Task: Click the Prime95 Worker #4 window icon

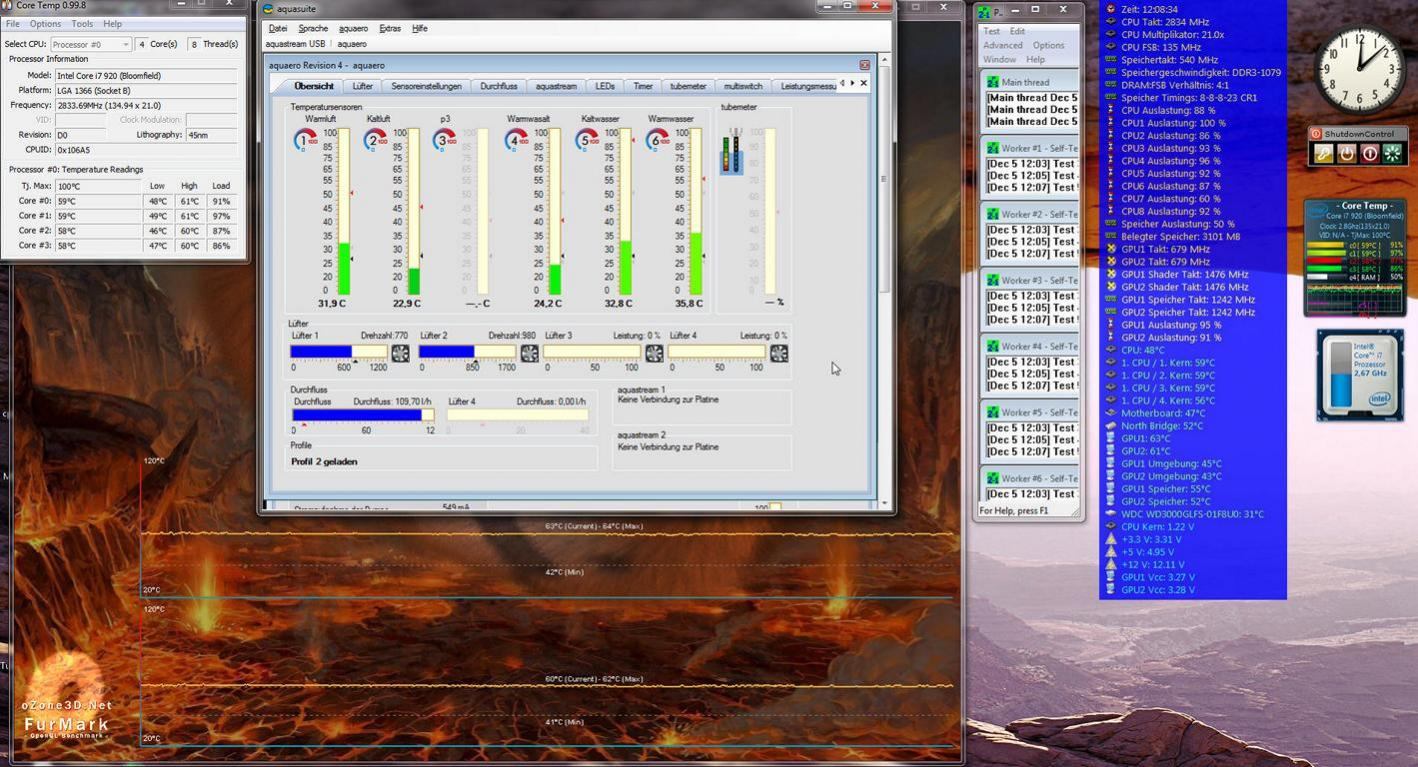Action: [x=993, y=346]
